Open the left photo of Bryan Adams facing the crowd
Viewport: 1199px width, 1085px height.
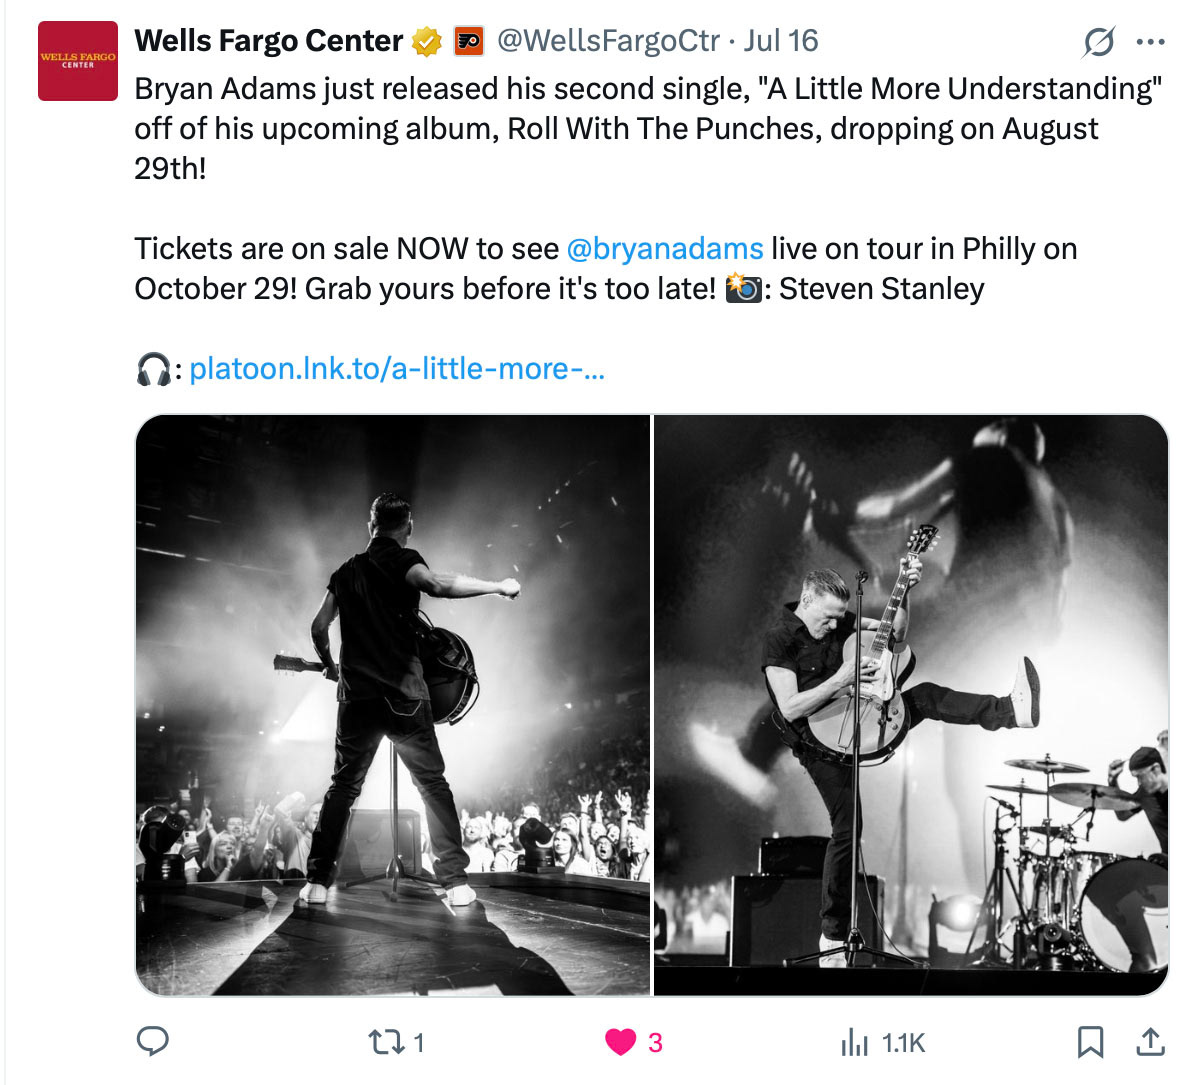tap(392, 705)
